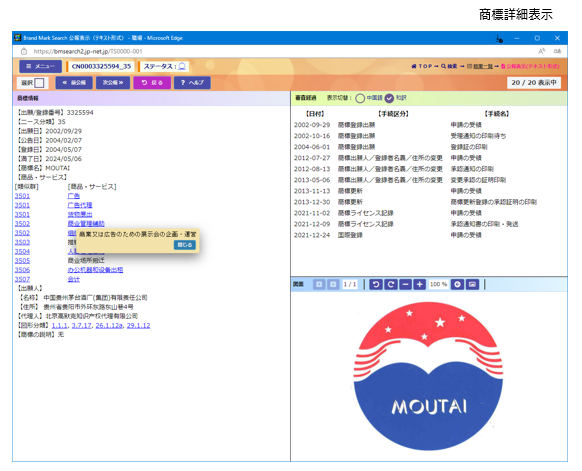Click the 戻る back button
This screenshot has width=582, height=471.
152,83
